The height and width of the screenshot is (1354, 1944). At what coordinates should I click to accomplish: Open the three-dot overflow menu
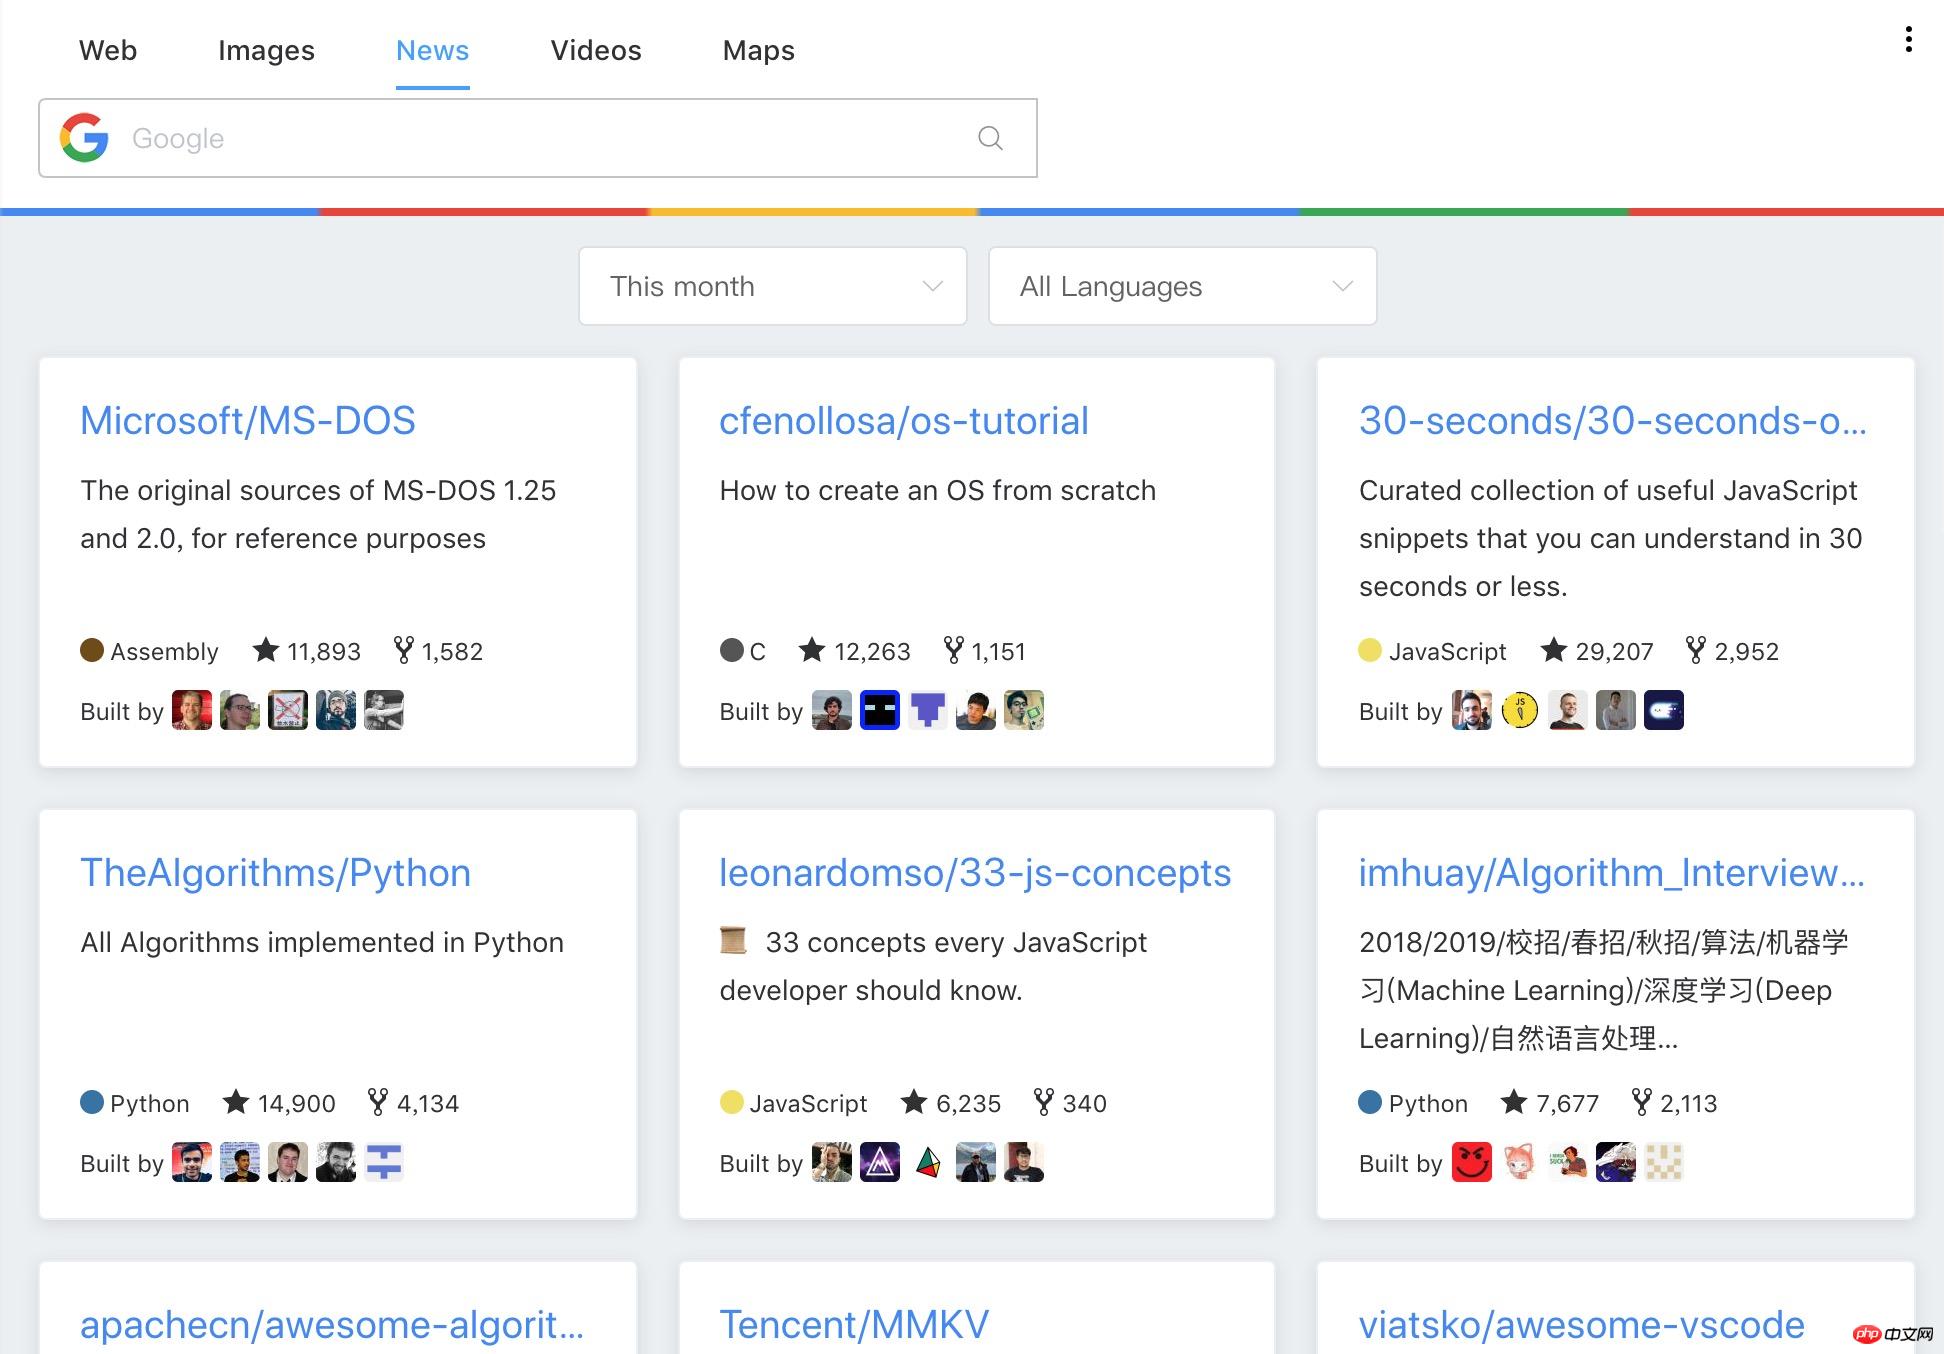click(1908, 40)
